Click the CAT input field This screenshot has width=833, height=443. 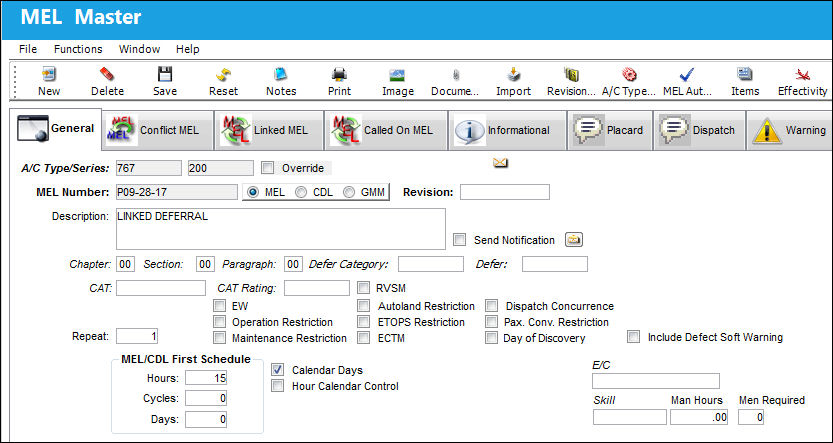[161, 288]
